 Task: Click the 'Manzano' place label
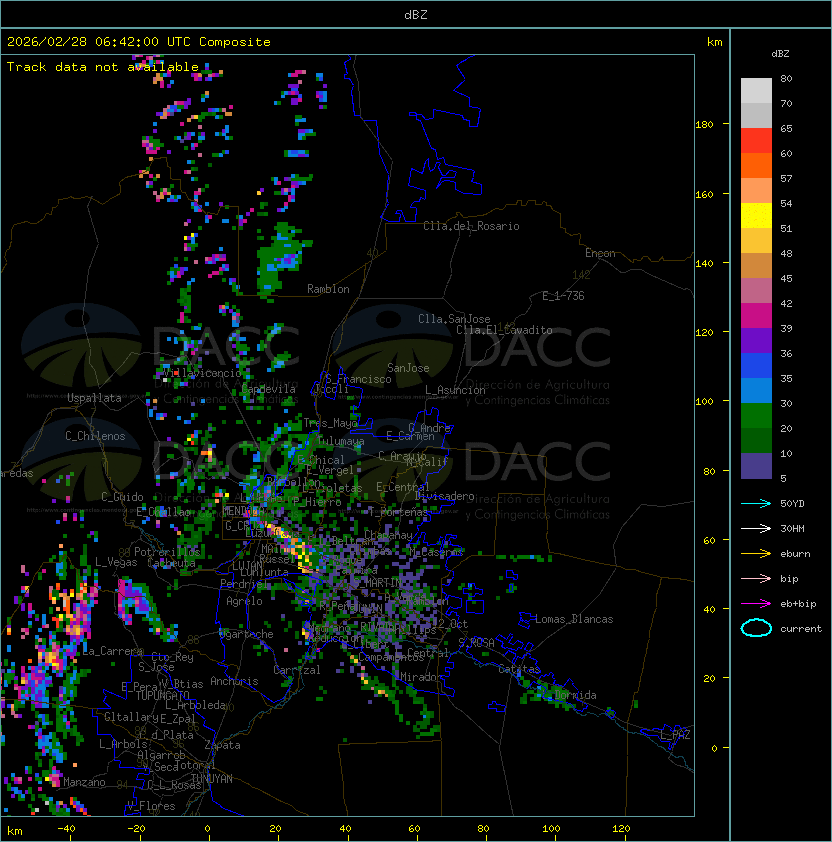[x=84, y=782]
